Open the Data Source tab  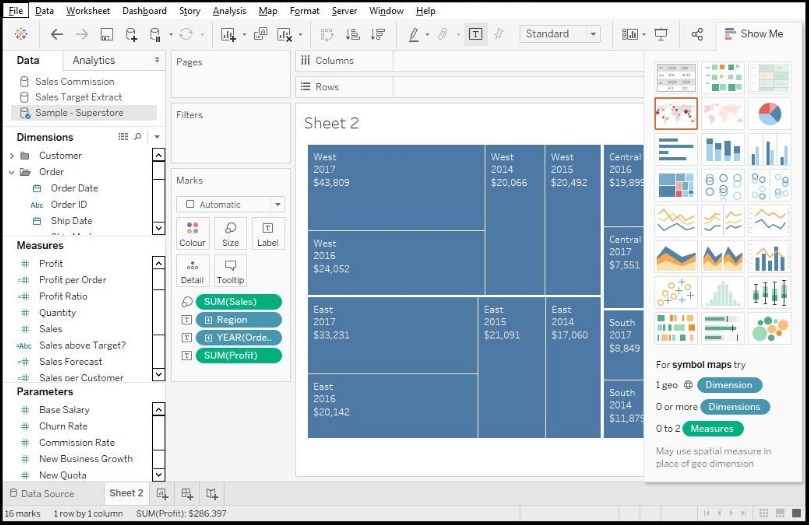coord(42,494)
